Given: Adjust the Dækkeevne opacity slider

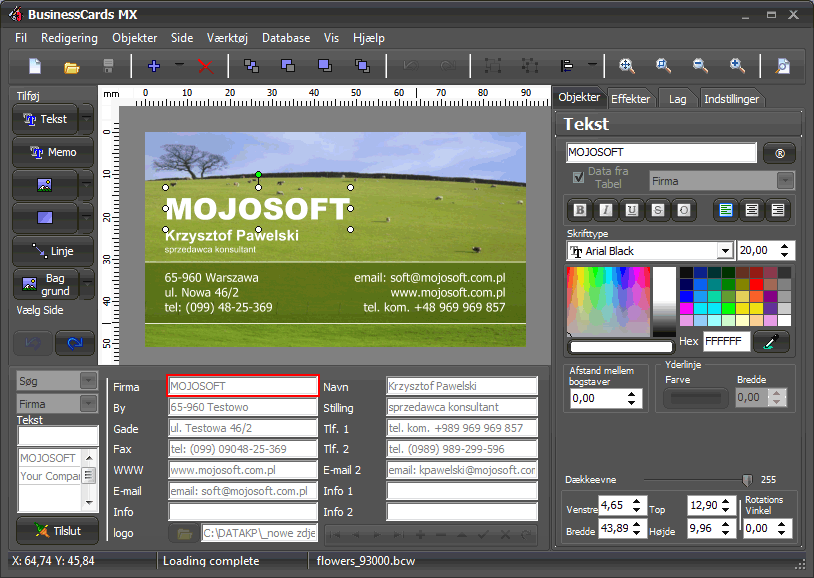Looking at the screenshot, I should click(x=747, y=480).
